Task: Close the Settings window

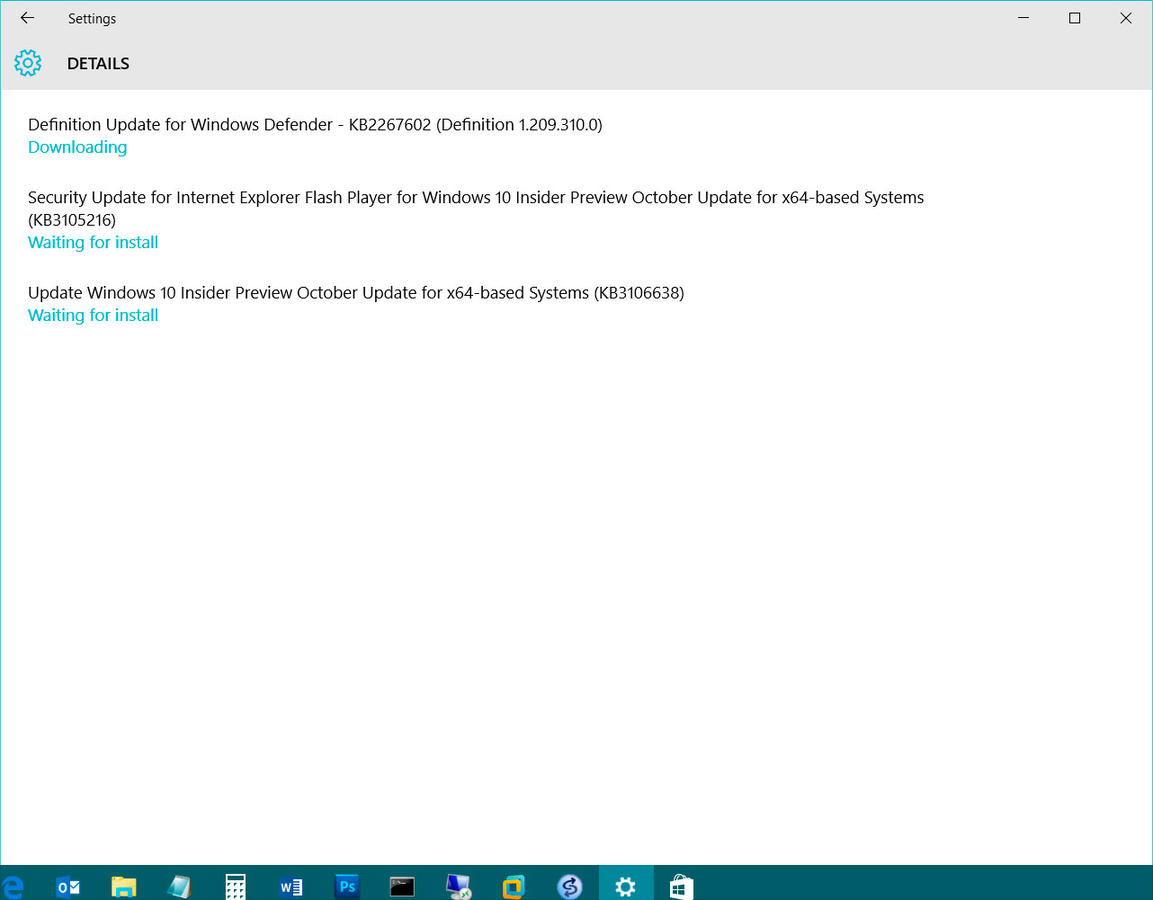Action: [1126, 18]
